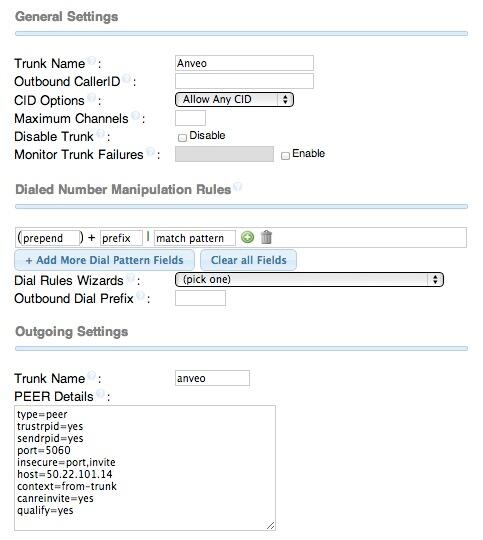Click the port=5060 line
The height and width of the screenshot is (540, 483).
(x=44, y=450)
